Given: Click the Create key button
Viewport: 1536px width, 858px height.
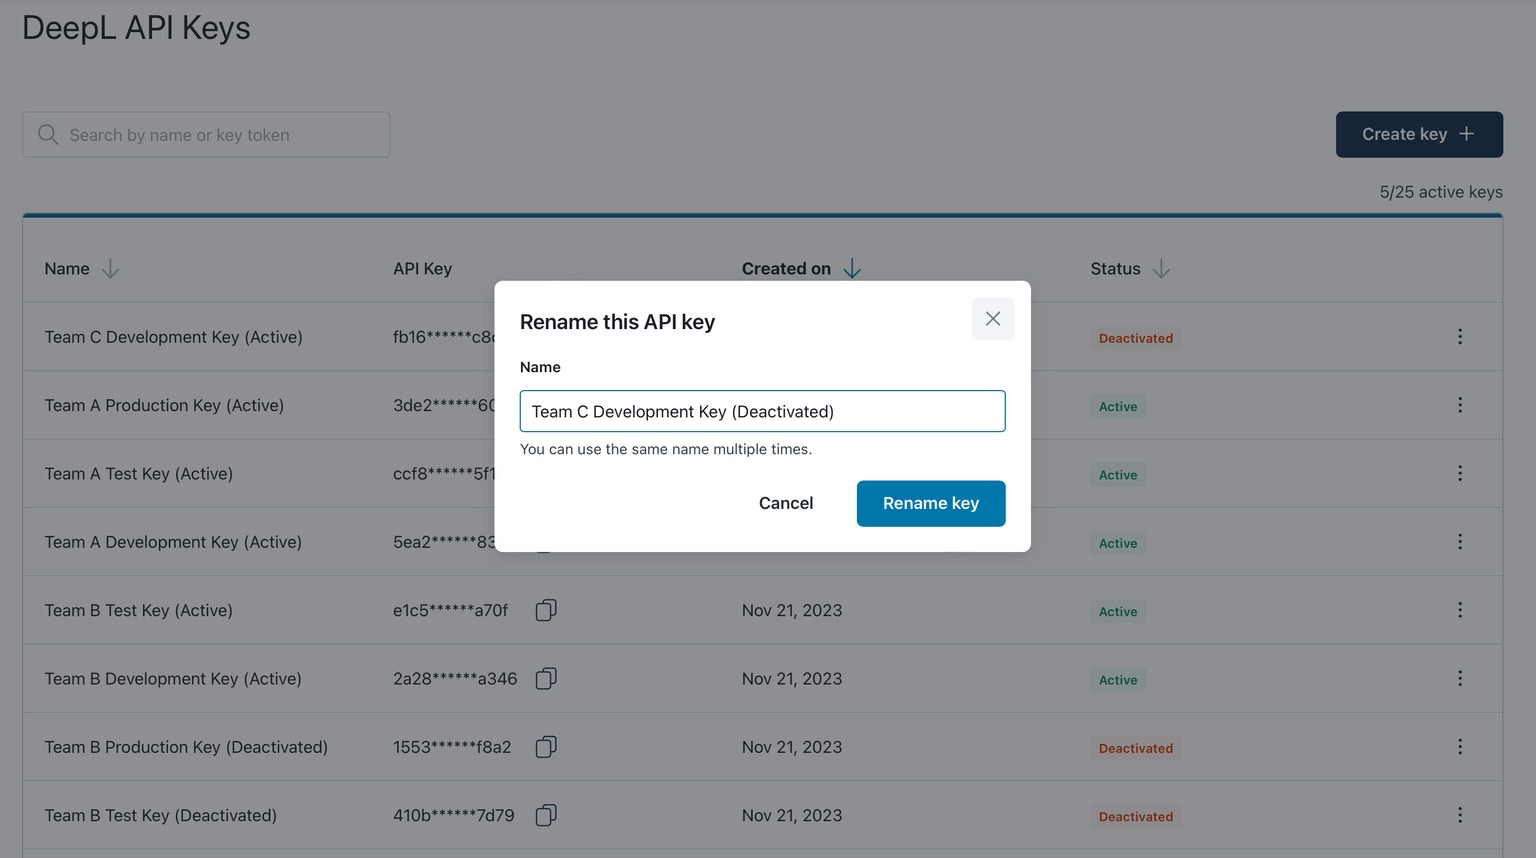Looking at the screenshot, I should [x=1418, y=134].
